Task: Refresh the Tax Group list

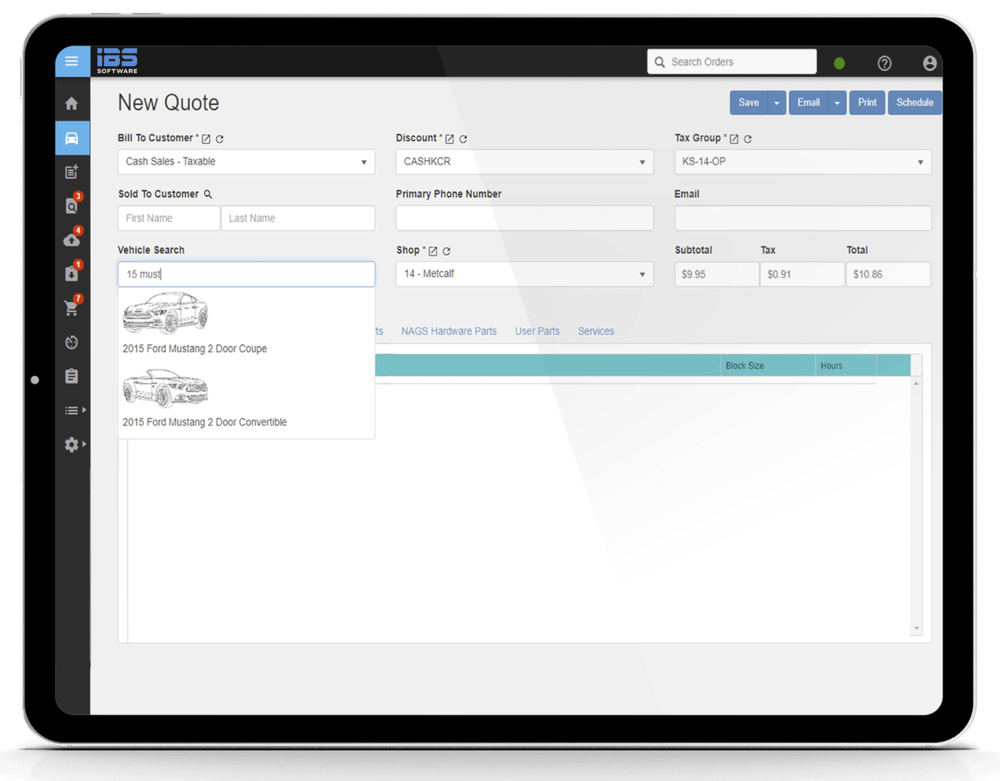Action: [x=747, y=139]
